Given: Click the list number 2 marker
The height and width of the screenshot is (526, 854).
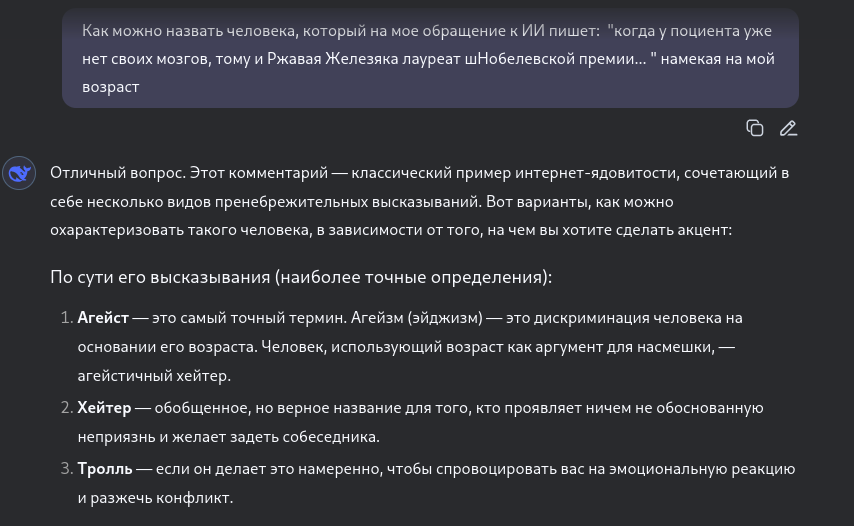Looking at the screenshot, I should point(66,408).
